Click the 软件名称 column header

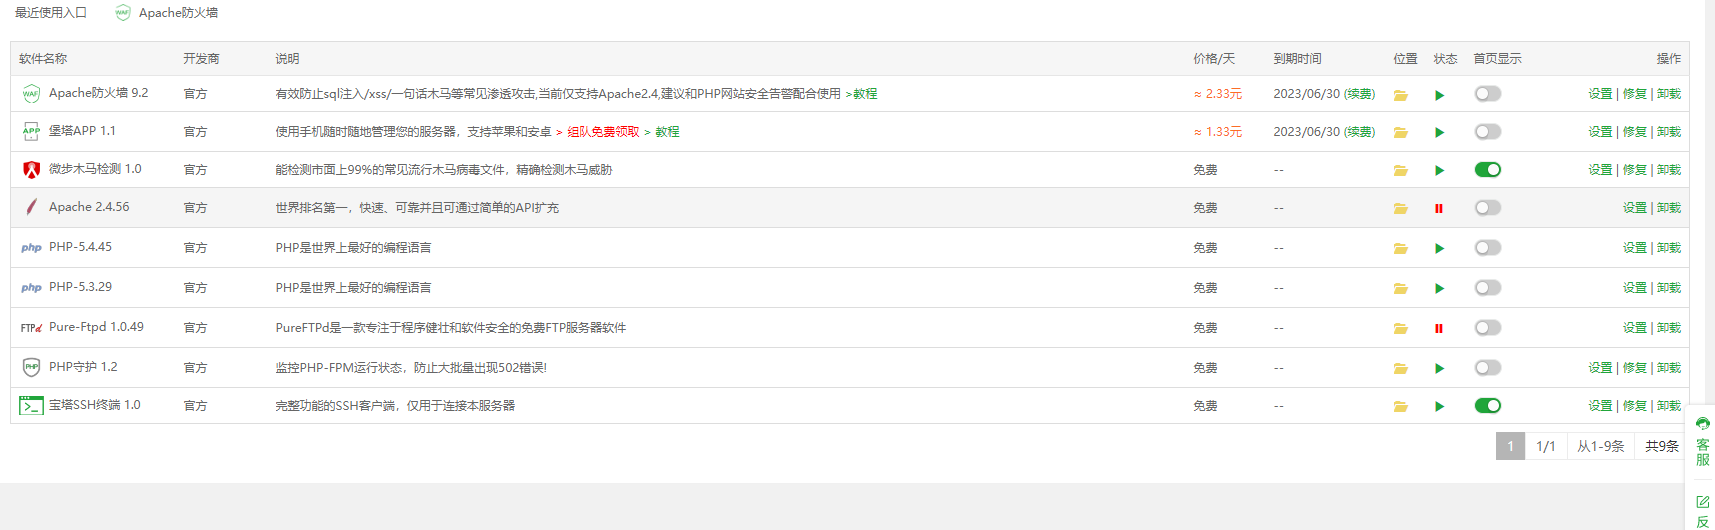(43, 59)
